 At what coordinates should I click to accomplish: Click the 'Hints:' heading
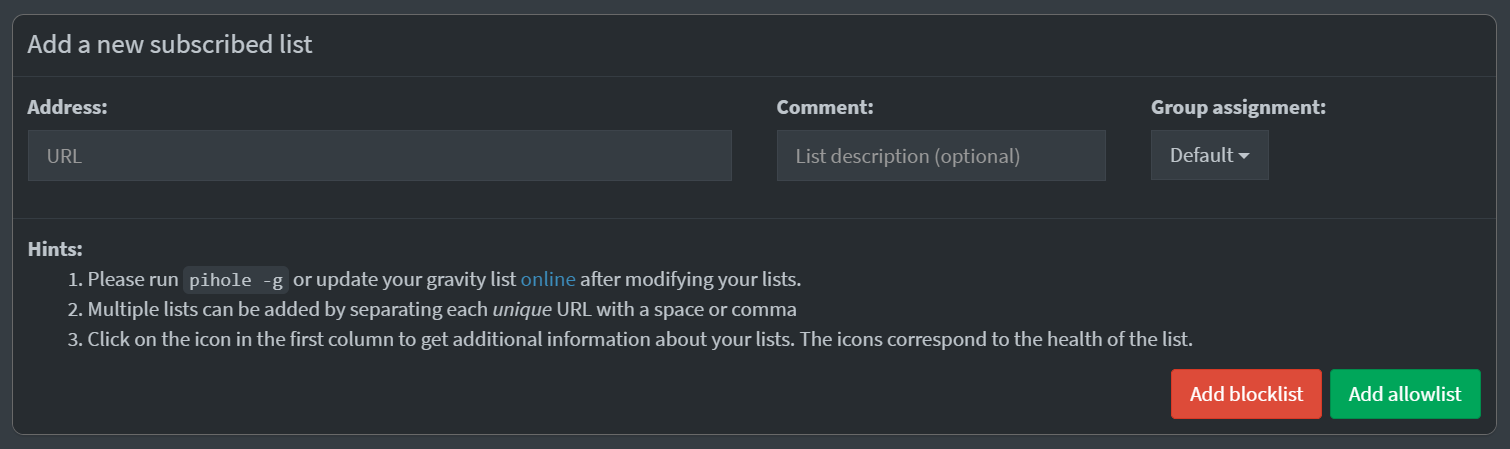tap(55, 249)
